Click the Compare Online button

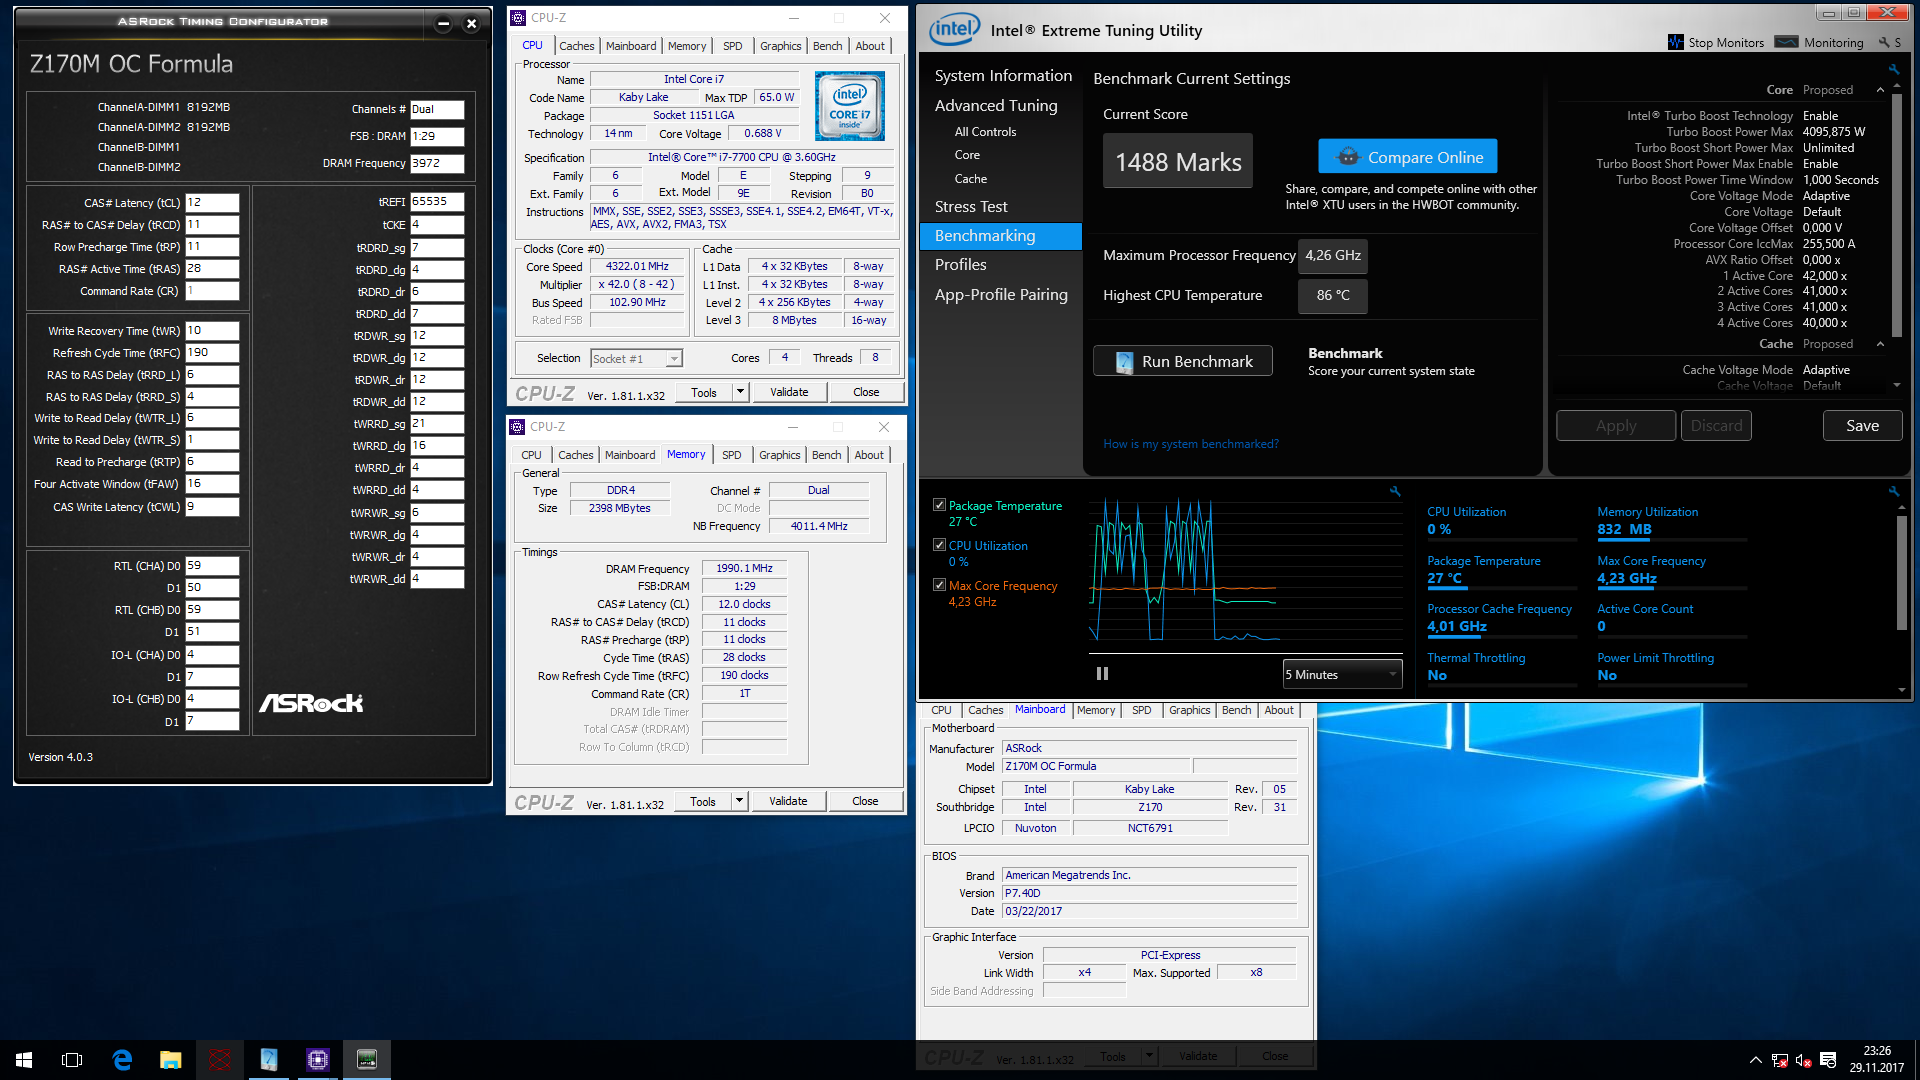tap(1407, 157)
